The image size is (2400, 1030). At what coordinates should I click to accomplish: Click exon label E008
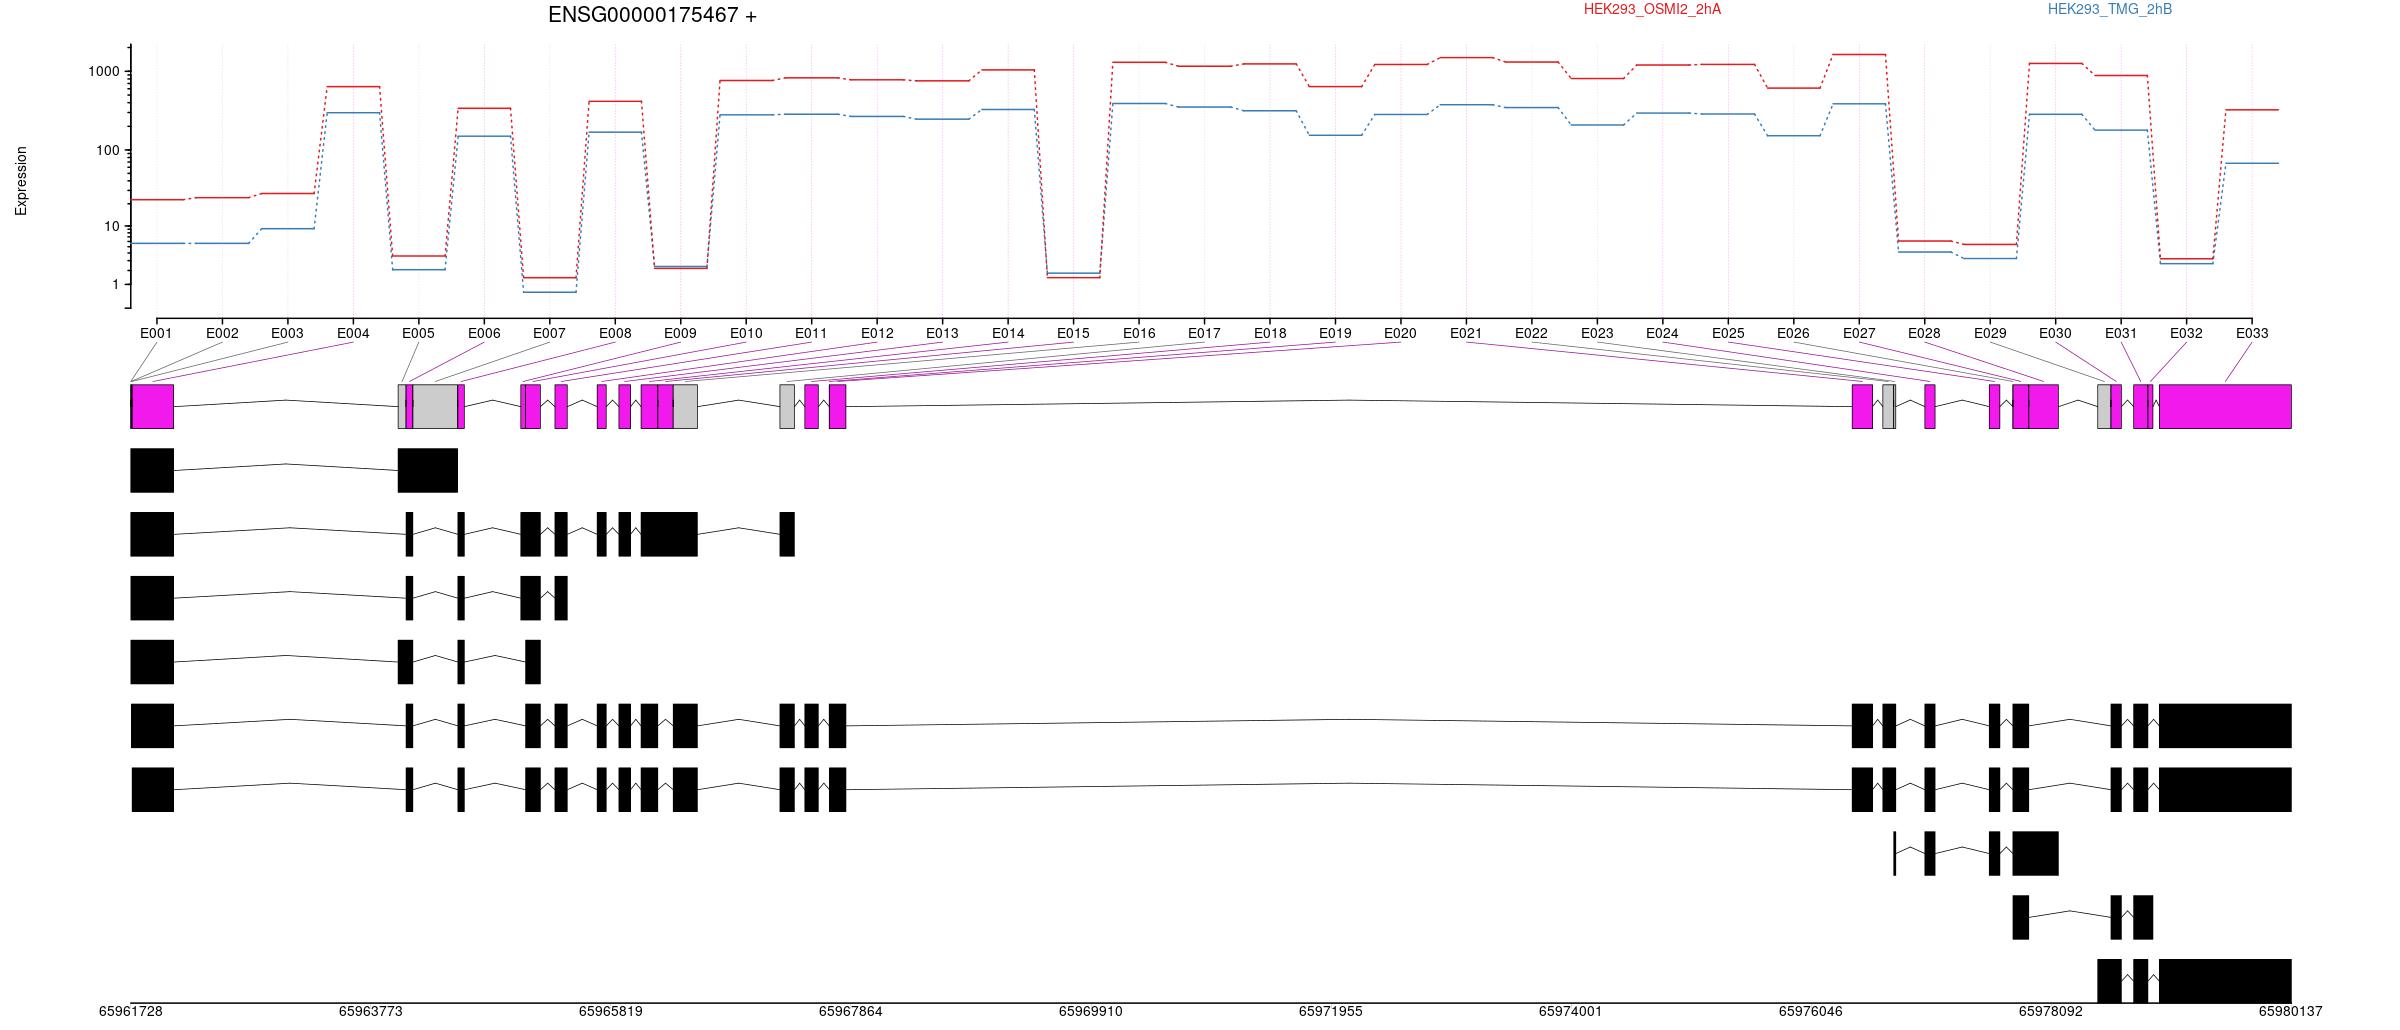(x=615, y=333)
